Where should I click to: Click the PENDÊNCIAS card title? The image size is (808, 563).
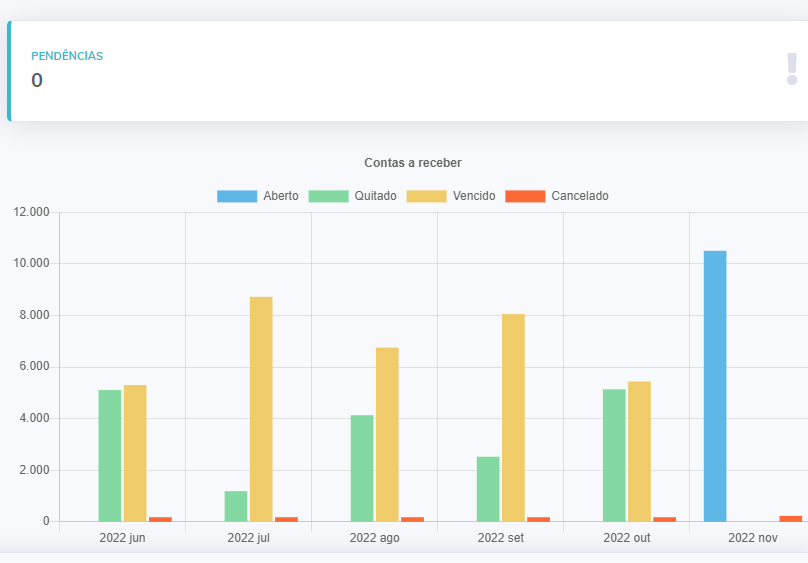tap(67, 56)
